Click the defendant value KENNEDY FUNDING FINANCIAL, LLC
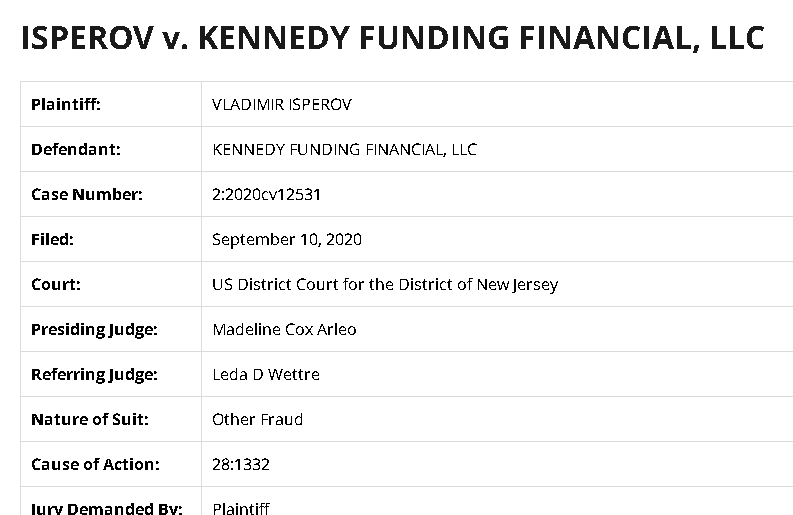This screenshot has height=515, width=793. point(344,150)
